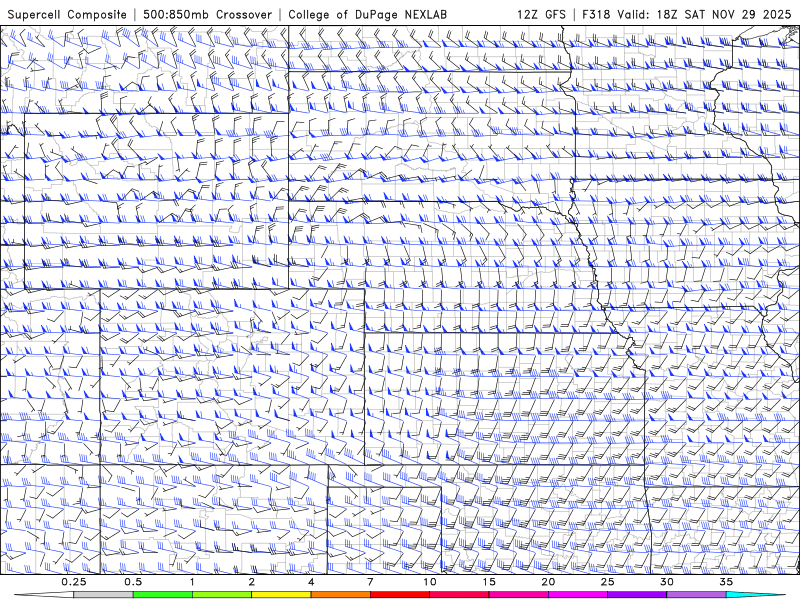Select the gray color bar segment
800x600 pixels.
[x=104, y=595]
